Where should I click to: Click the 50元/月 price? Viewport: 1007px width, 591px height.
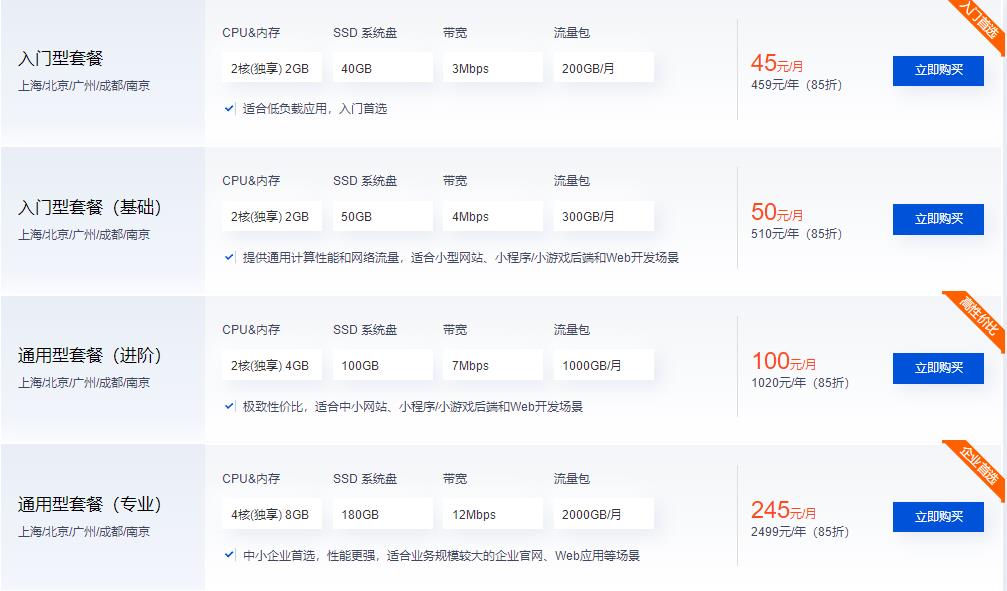tap(777, 212)
